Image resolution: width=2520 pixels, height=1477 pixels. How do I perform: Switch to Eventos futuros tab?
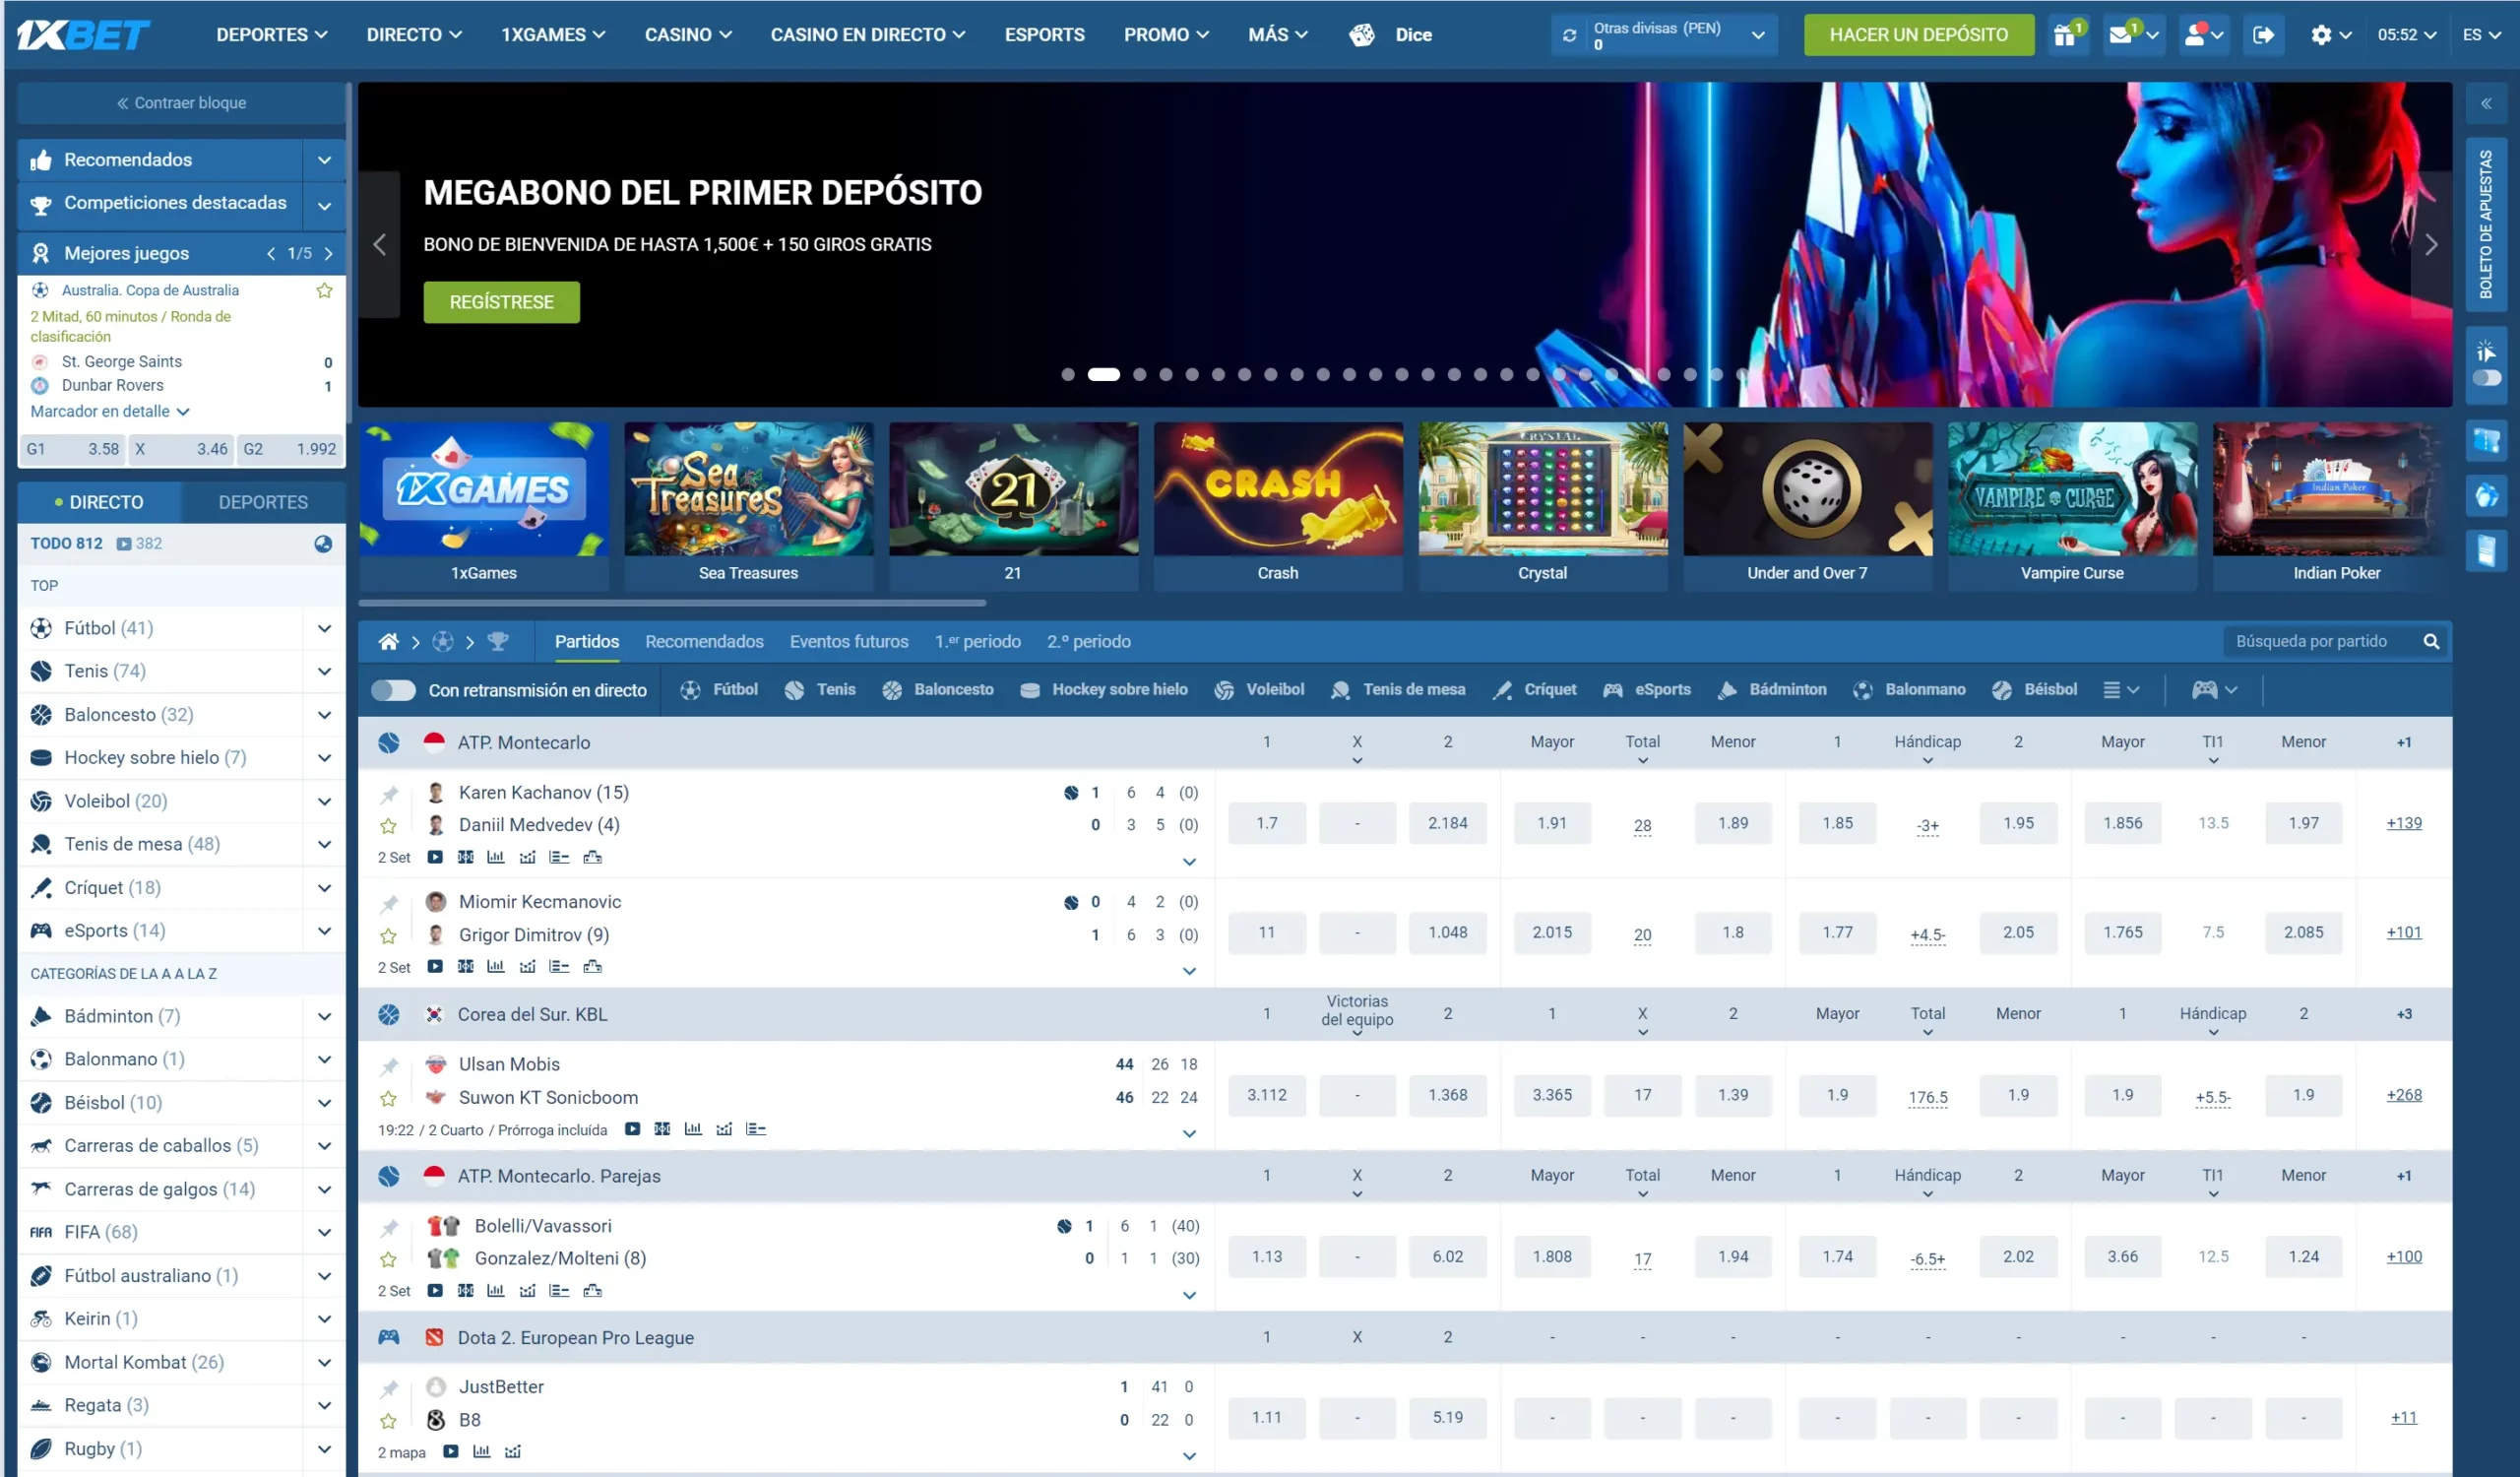click(849, 642)
